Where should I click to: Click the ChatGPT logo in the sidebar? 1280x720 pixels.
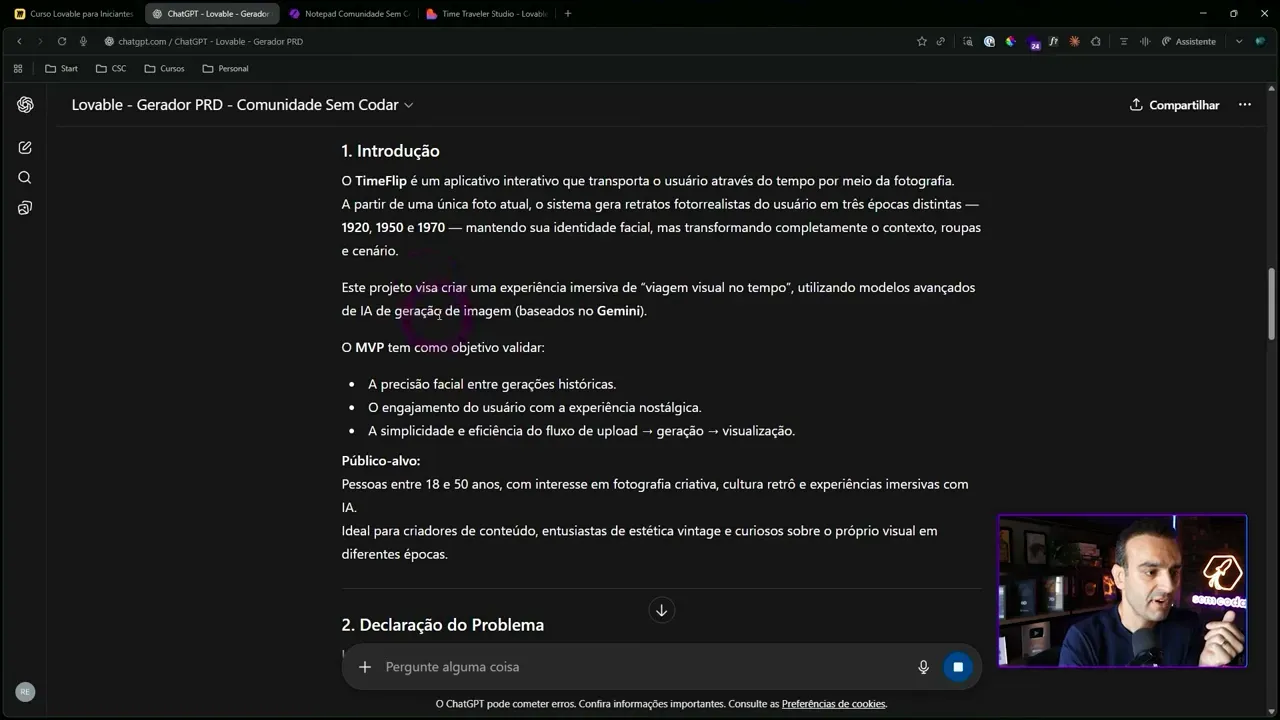tap(25, 104)
